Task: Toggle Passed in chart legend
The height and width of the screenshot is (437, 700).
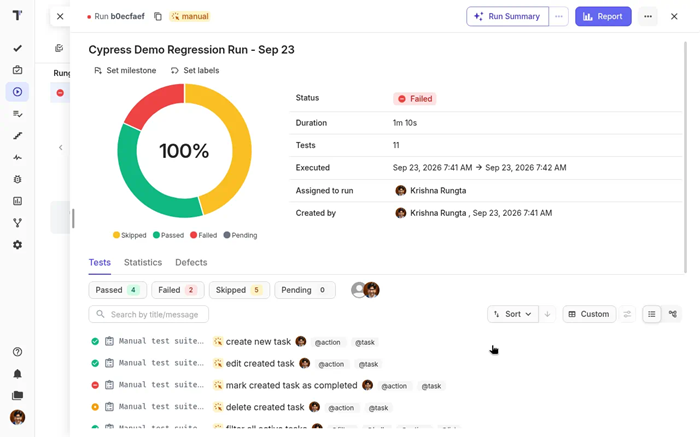Action: coord(168,235)
